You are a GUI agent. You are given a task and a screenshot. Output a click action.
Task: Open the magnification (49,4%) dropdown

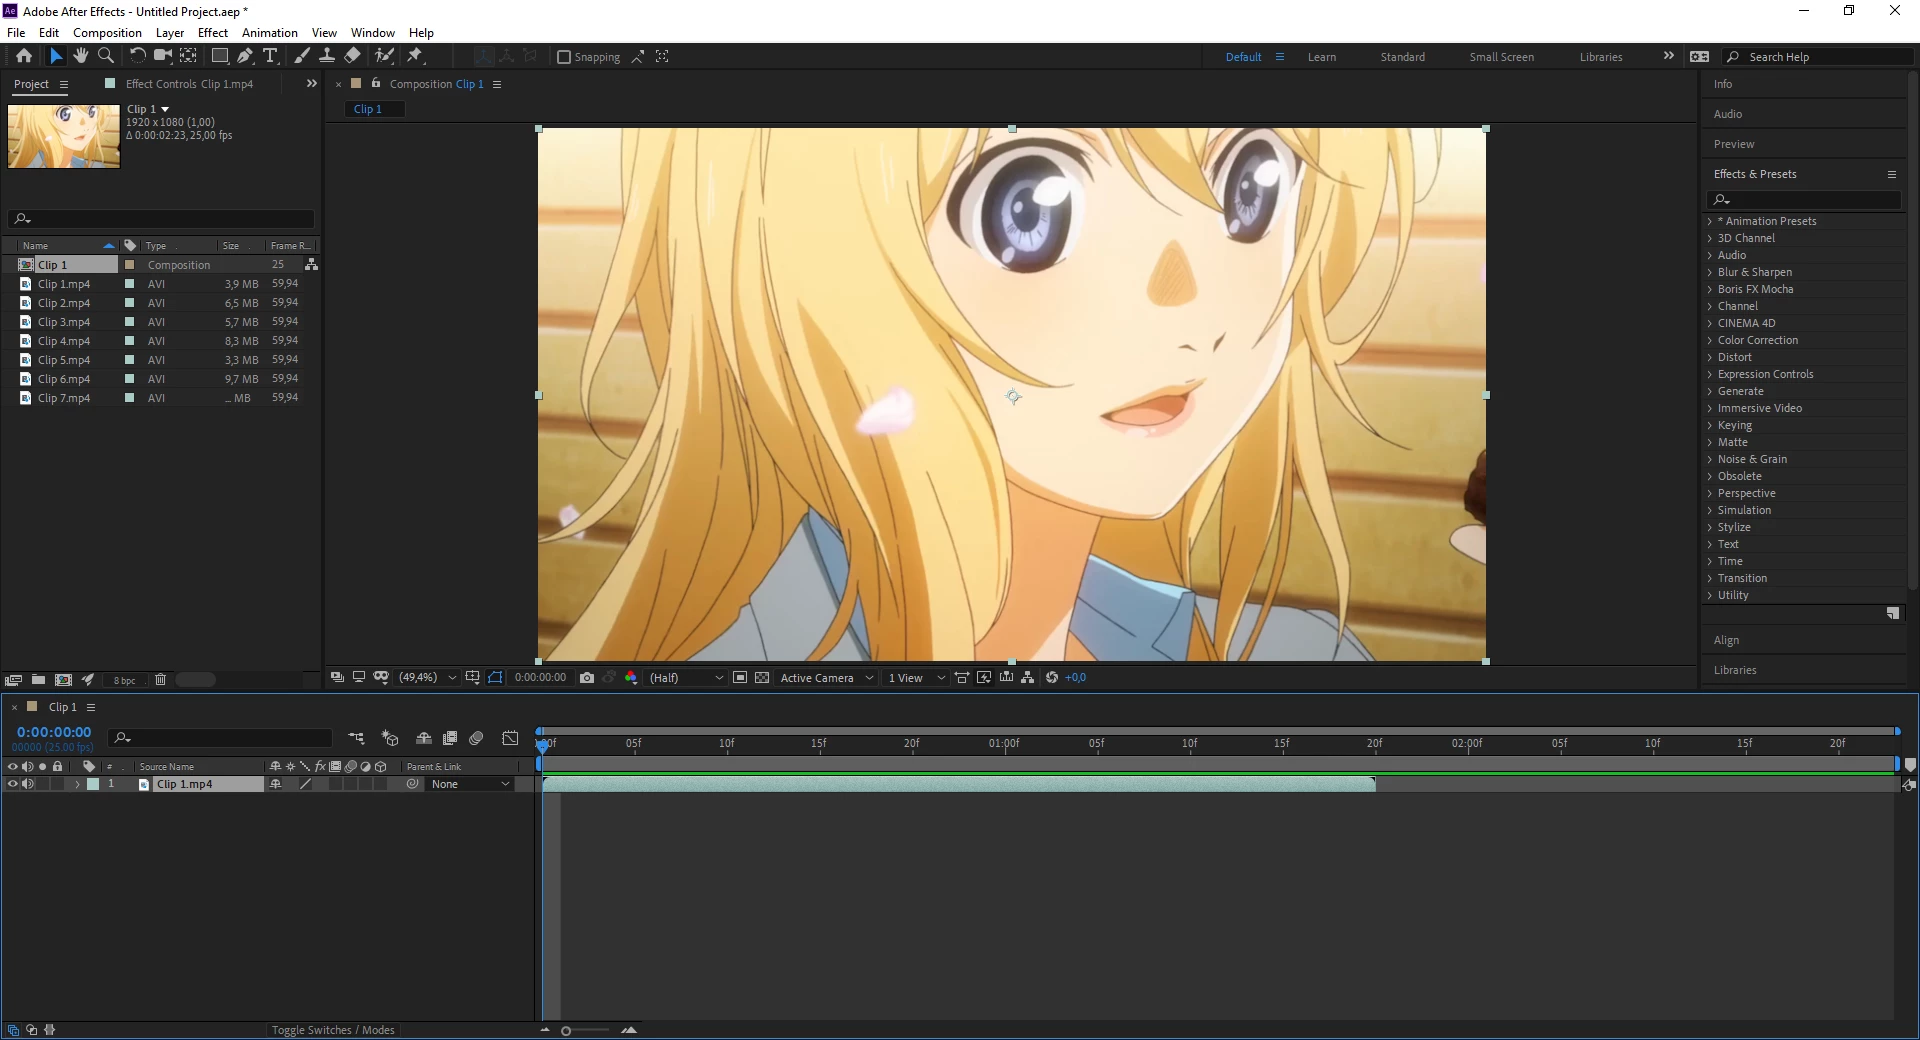(428, 677)
